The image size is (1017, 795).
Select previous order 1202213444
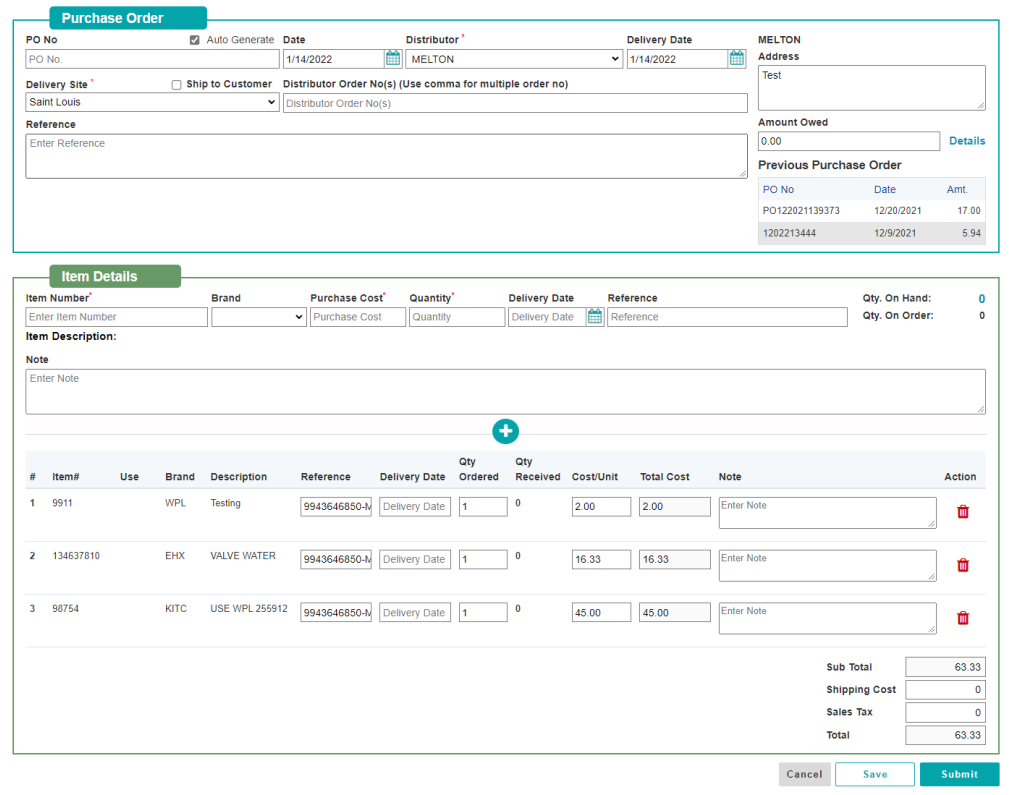(x=872, y=233)
